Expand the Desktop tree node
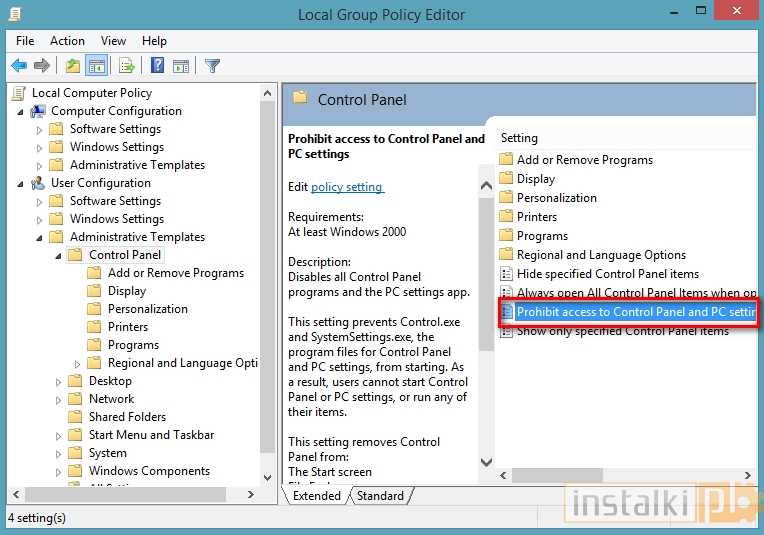The height and width of the screenshot is (535, 764). click(58, 382)
